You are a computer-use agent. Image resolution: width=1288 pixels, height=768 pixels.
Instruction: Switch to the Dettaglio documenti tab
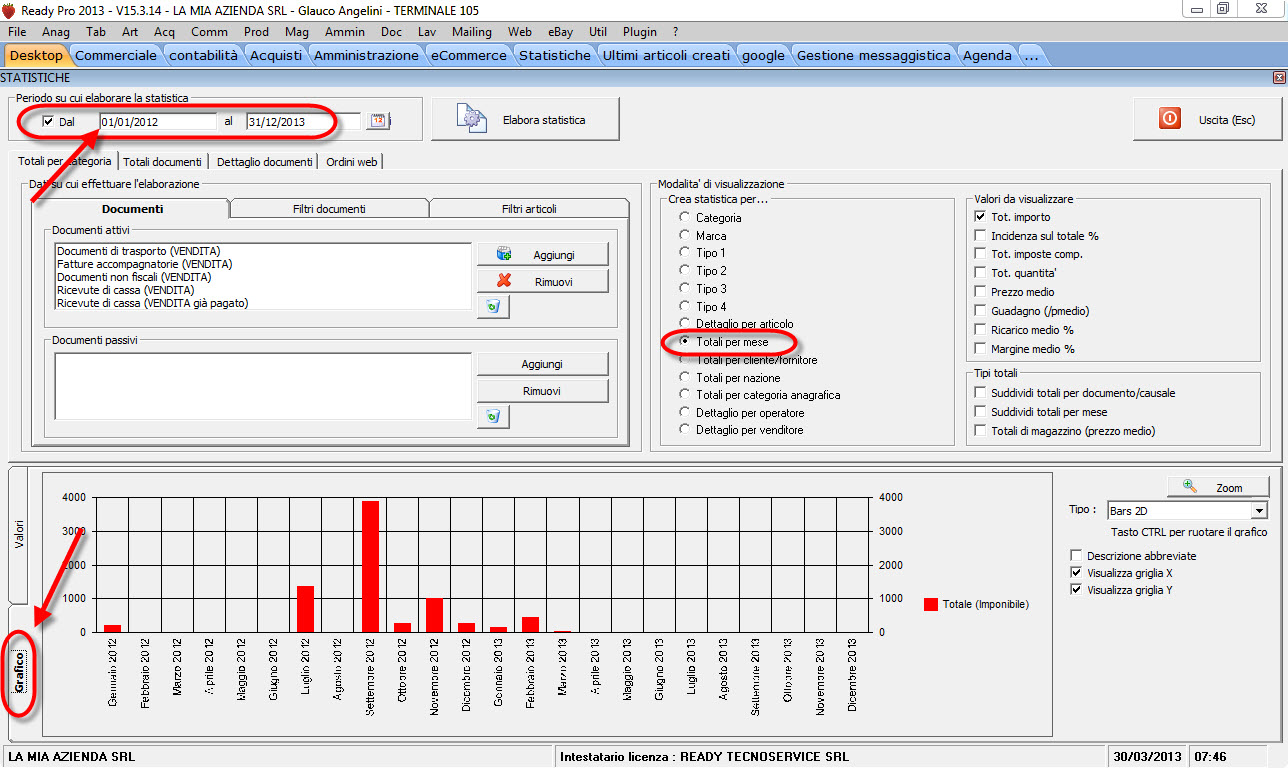click(x=264, y=161)
